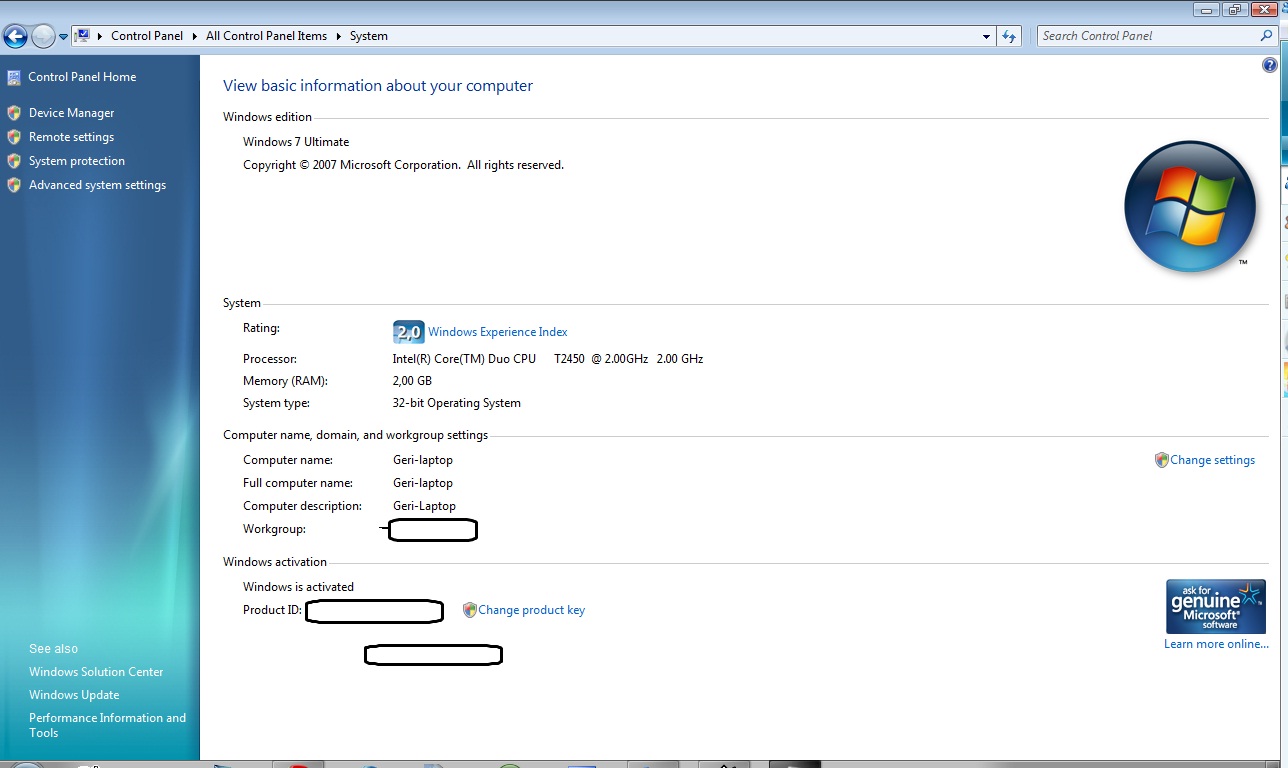Minimize the System window
This screenshot has width=1288, height=768.
(1207, 9)
